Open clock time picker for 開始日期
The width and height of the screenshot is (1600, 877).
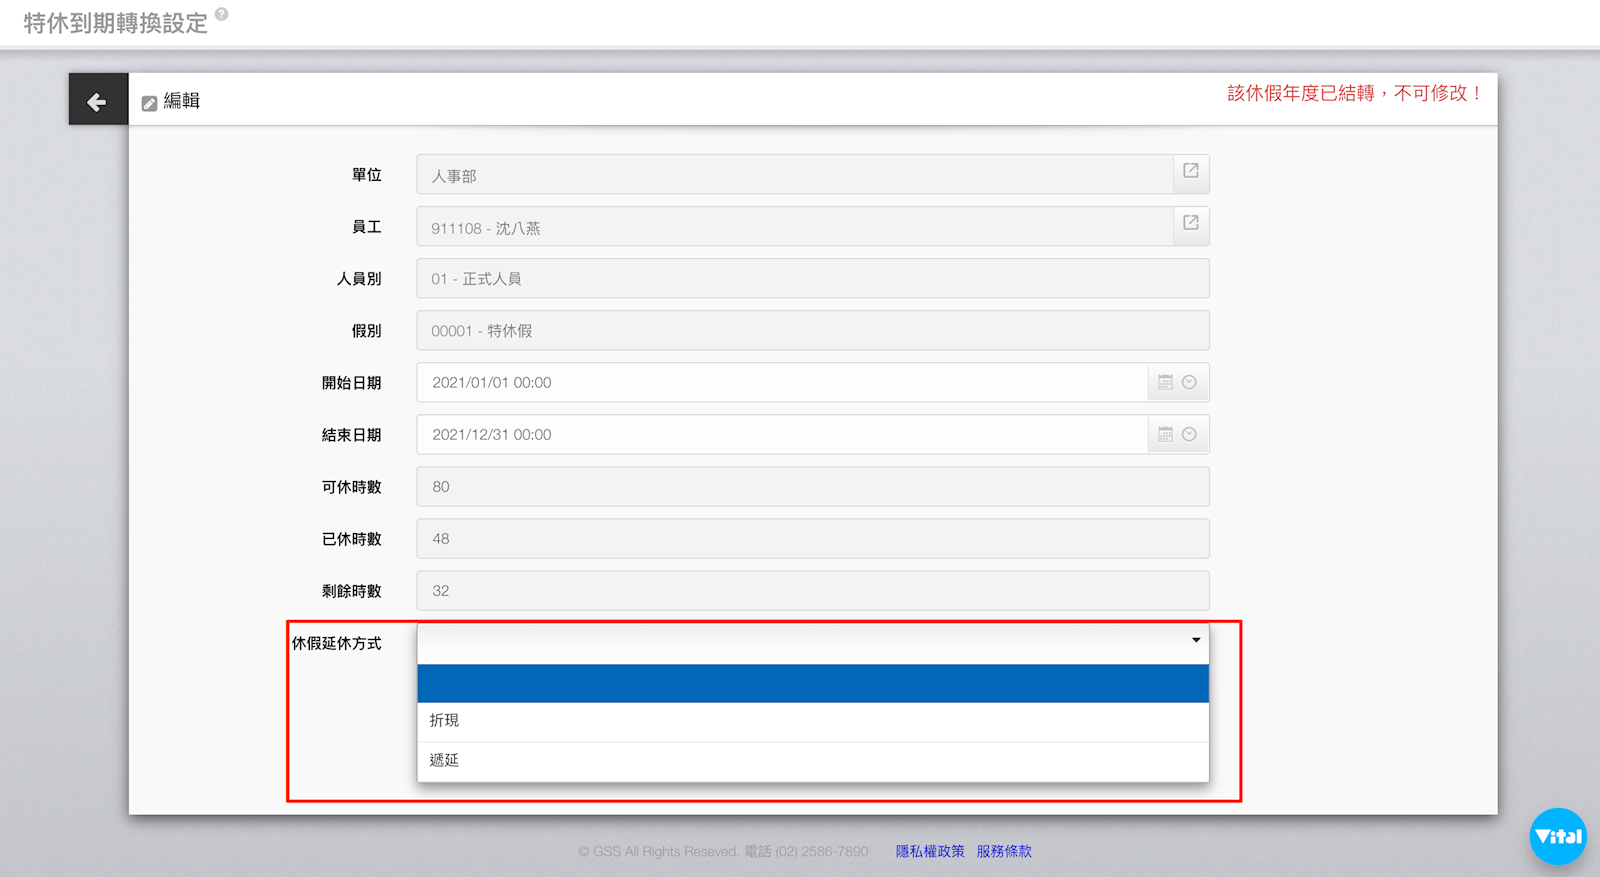[1189, 382]
